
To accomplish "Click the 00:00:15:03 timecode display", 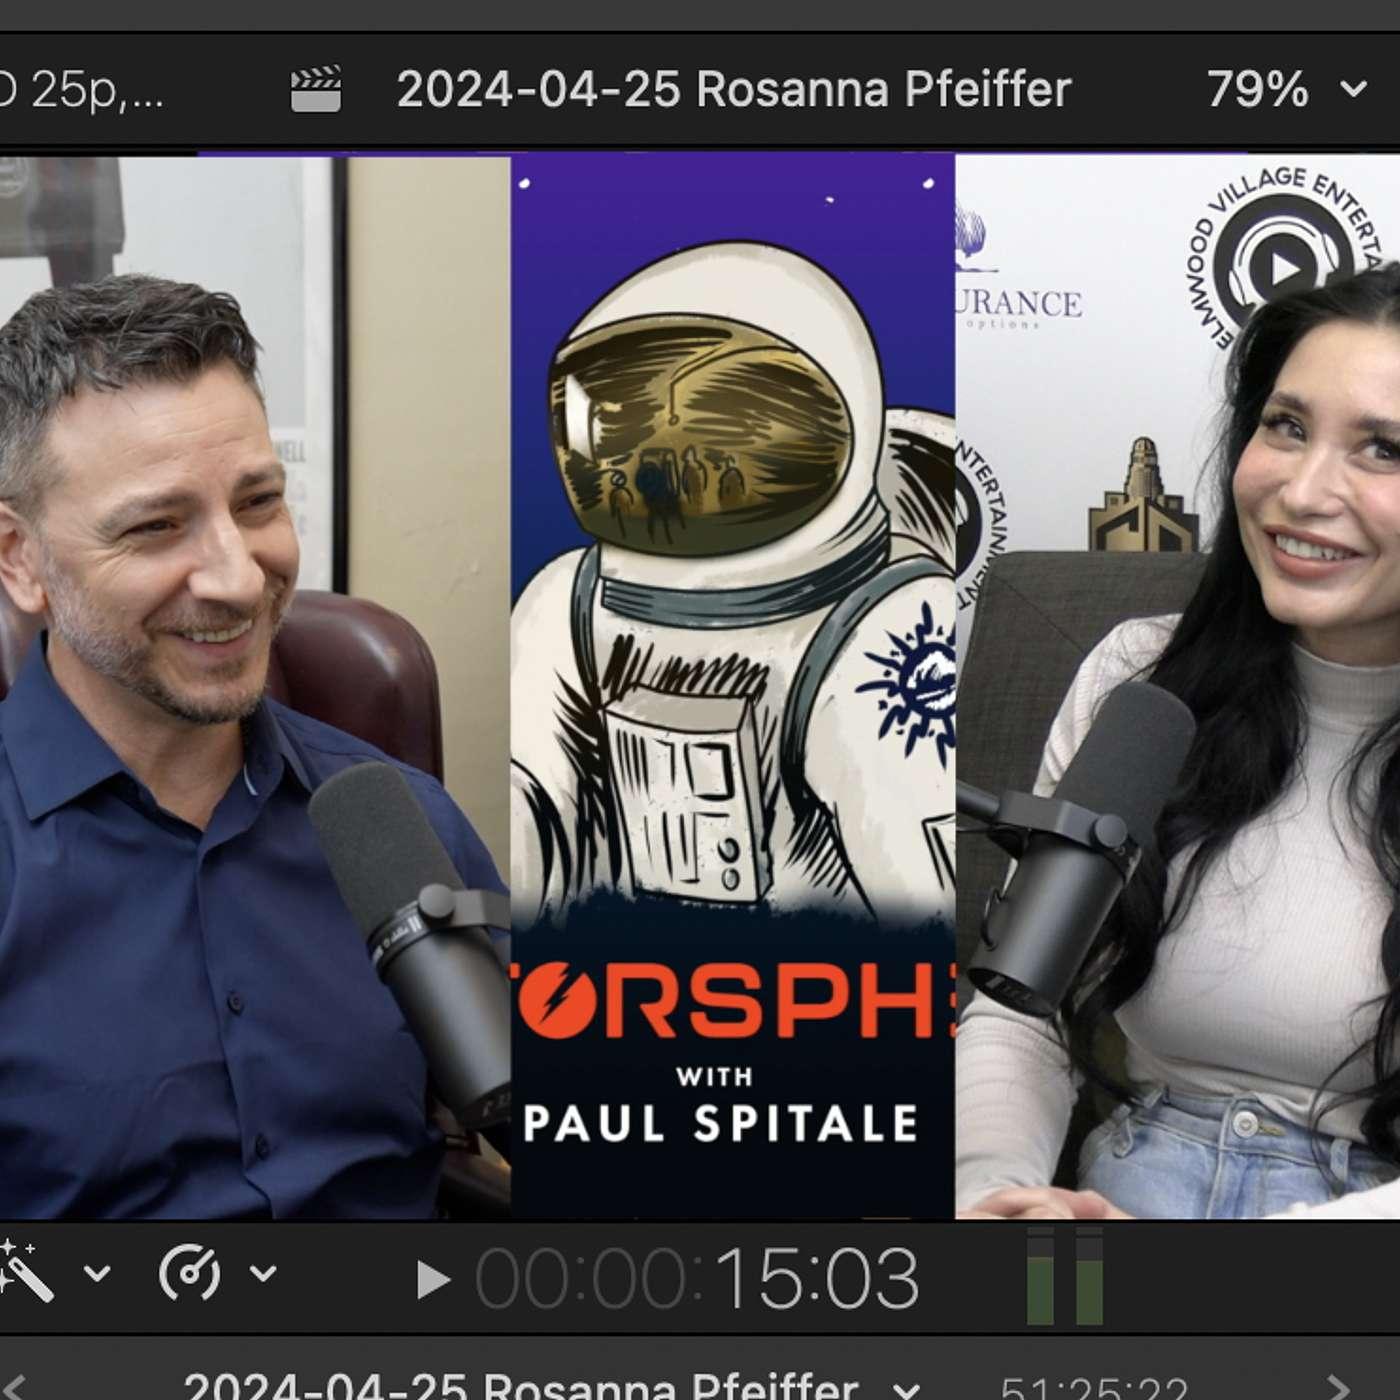I will tap(697, 1278).
